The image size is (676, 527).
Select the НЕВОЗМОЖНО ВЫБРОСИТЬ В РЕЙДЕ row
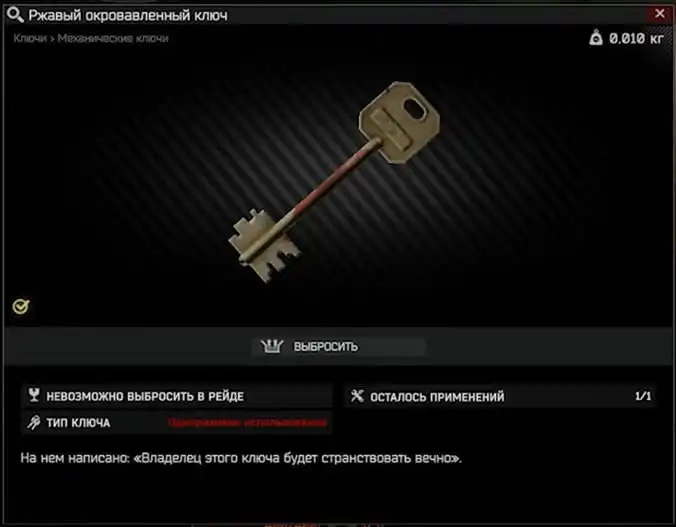tap(177, 396)
